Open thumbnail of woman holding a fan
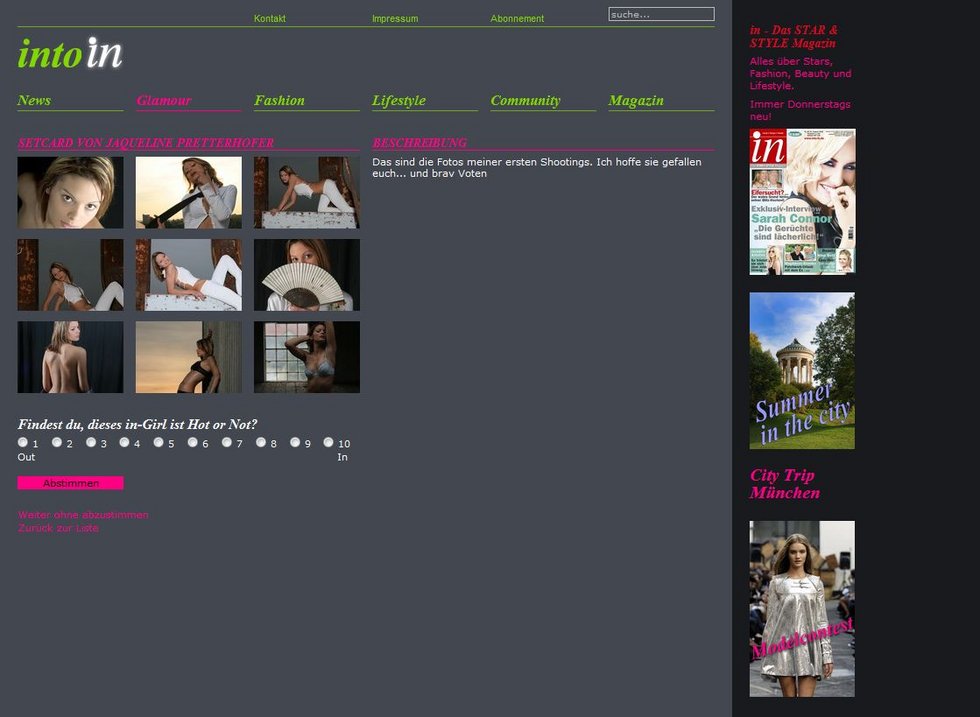The width and height of the screenshot is (980, 717). coord(307,274)
